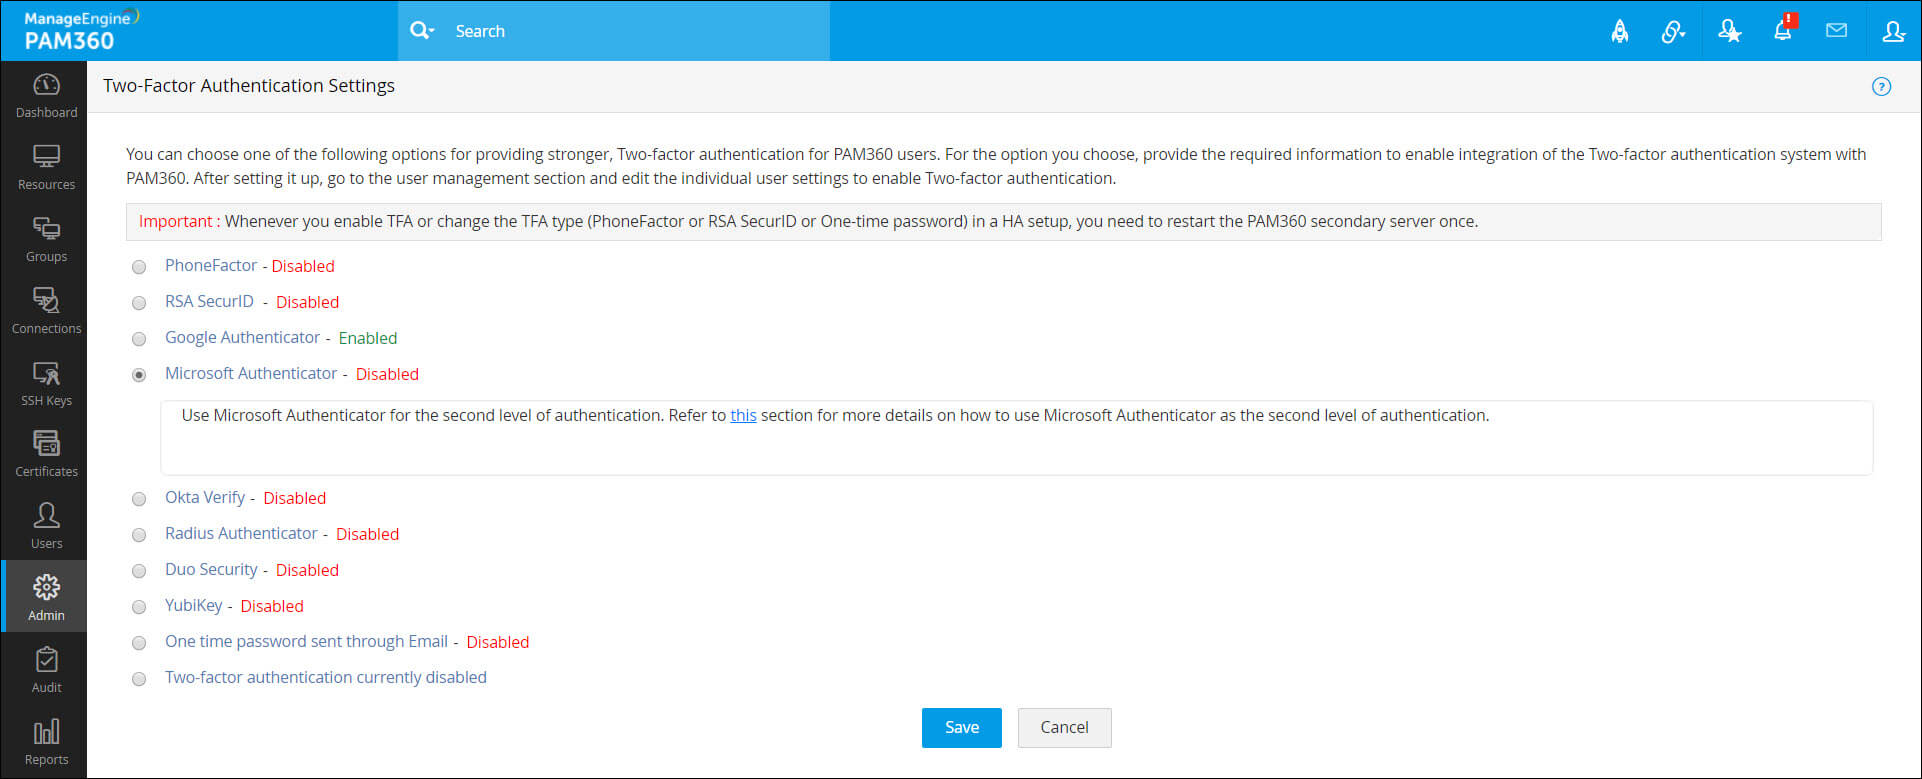Click the rocket icon in the header
The height and width of the screenshot is (779, 1922).
(1619, 31)
